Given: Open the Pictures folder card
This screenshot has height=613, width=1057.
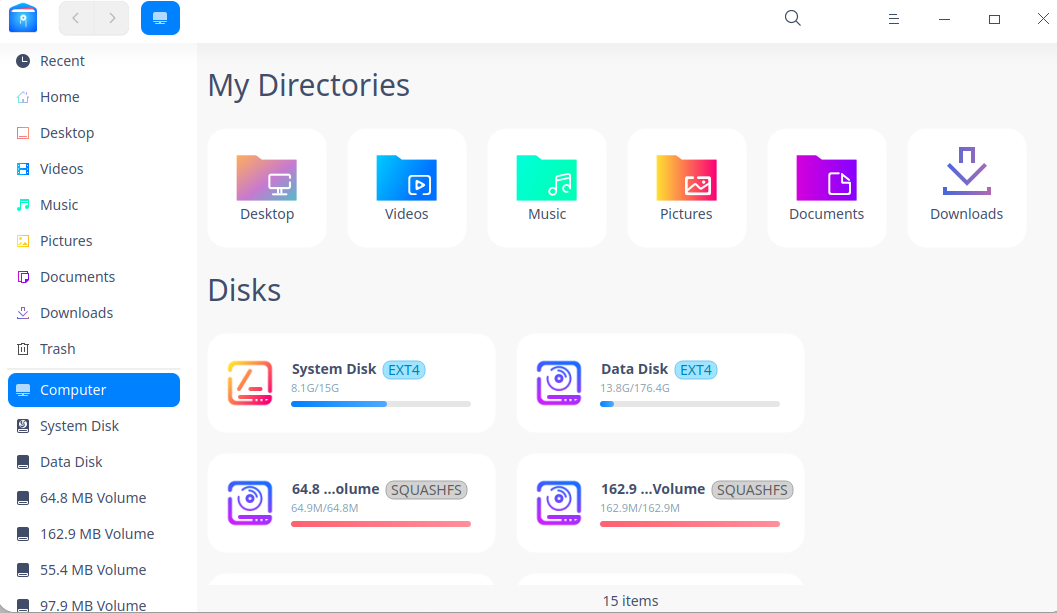Looking at the screenshot, I should coord(686,188).
